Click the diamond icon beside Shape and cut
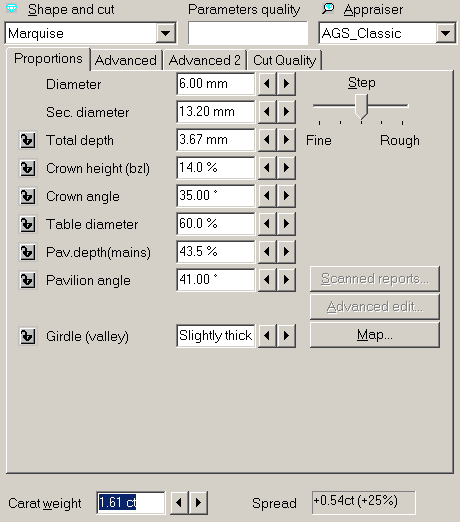 pos(12,9)
